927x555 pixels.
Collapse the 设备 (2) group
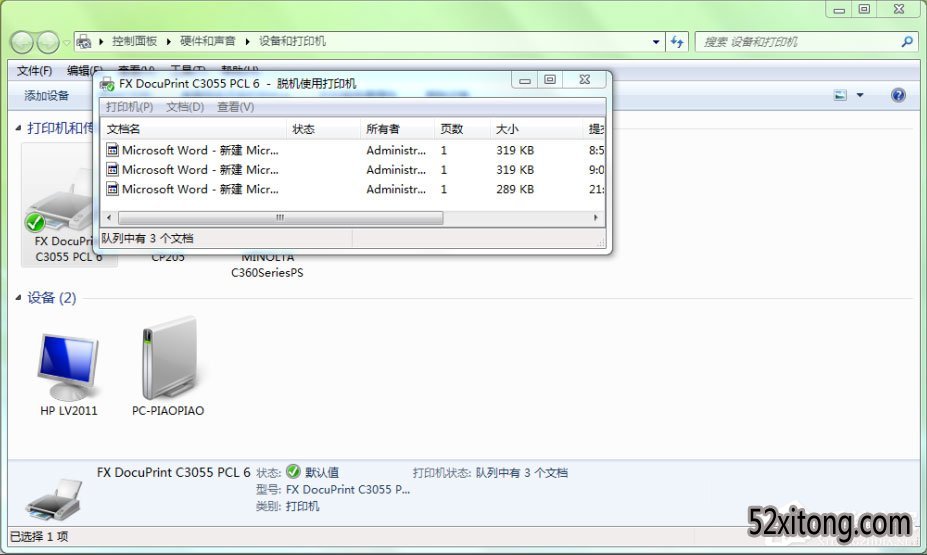[18, 297]
